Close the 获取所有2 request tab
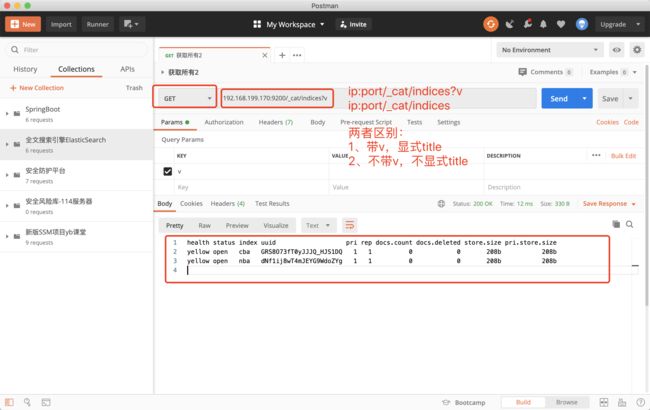650x410 pixels. coord(264,55)
